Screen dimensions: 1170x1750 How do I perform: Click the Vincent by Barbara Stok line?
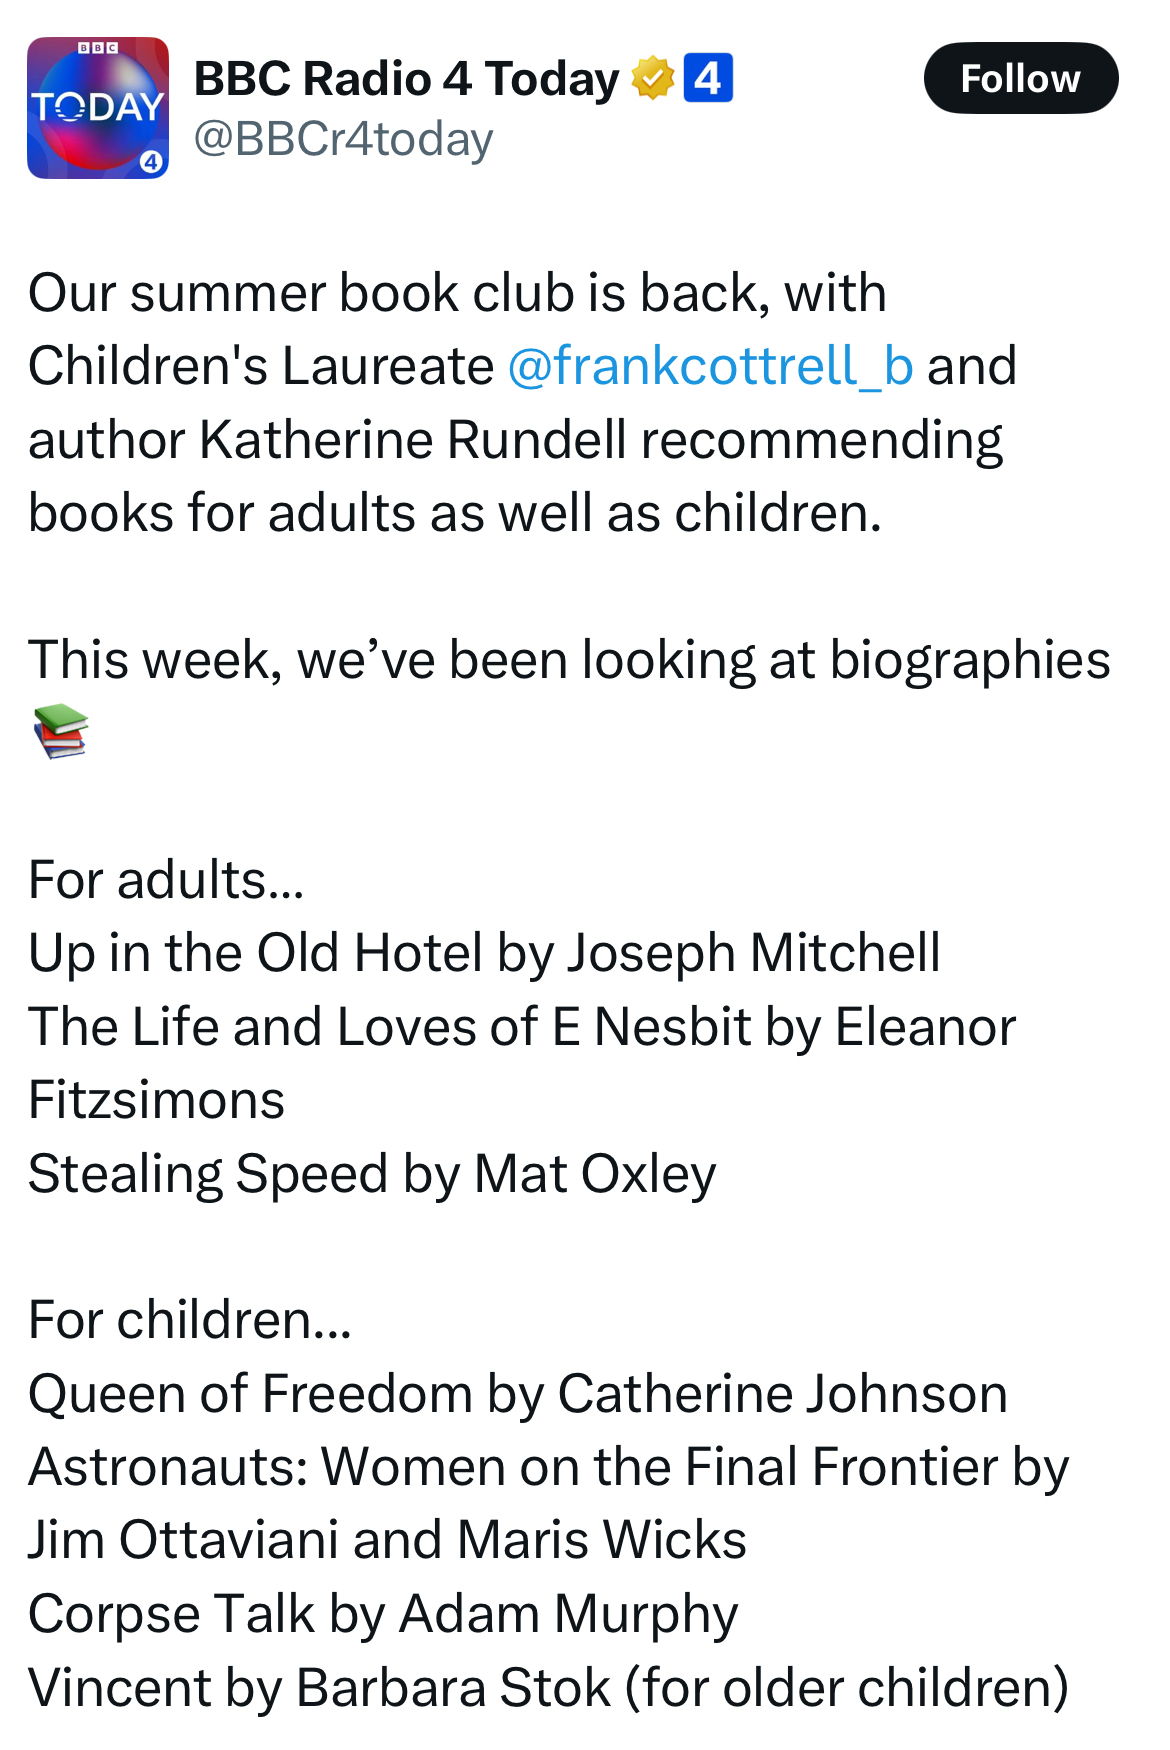(548, 1687)
